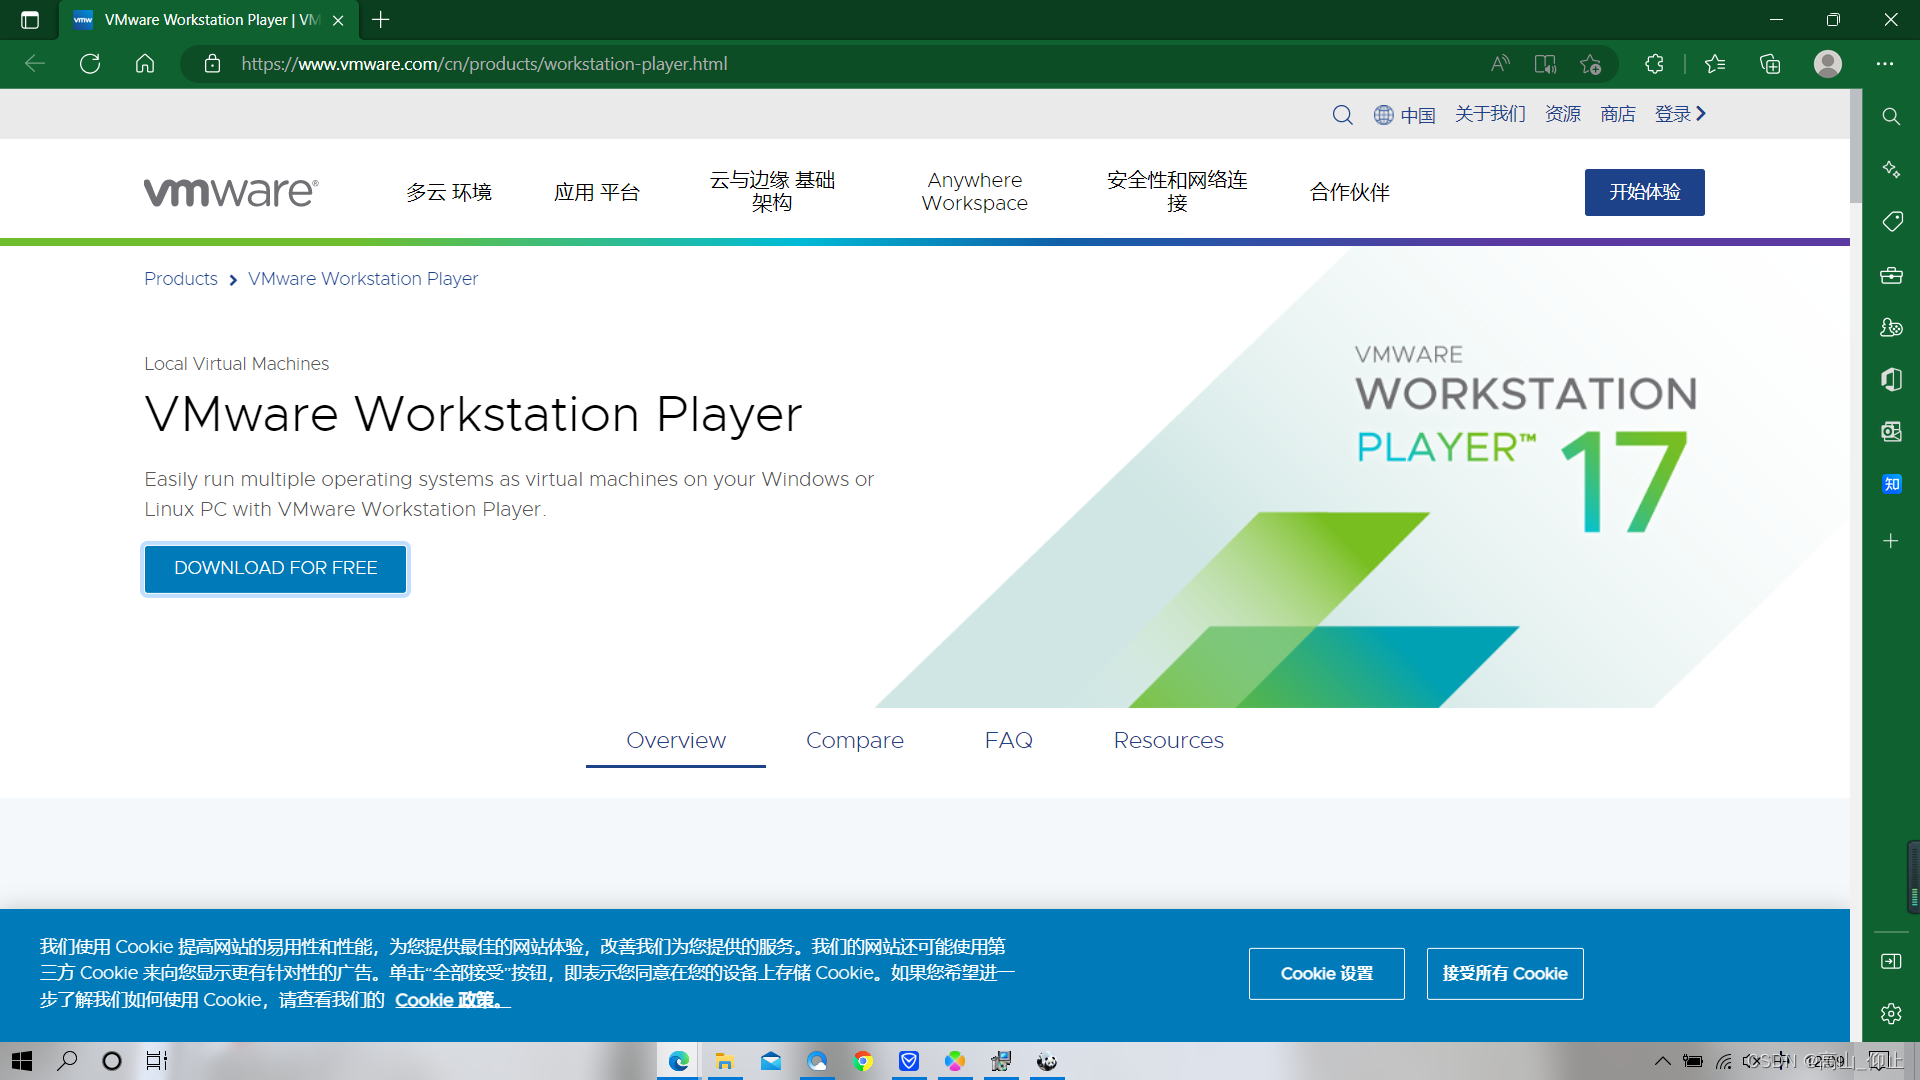Click Products breadcrumb link
1920x1080 pixels.
coord(181,279)
